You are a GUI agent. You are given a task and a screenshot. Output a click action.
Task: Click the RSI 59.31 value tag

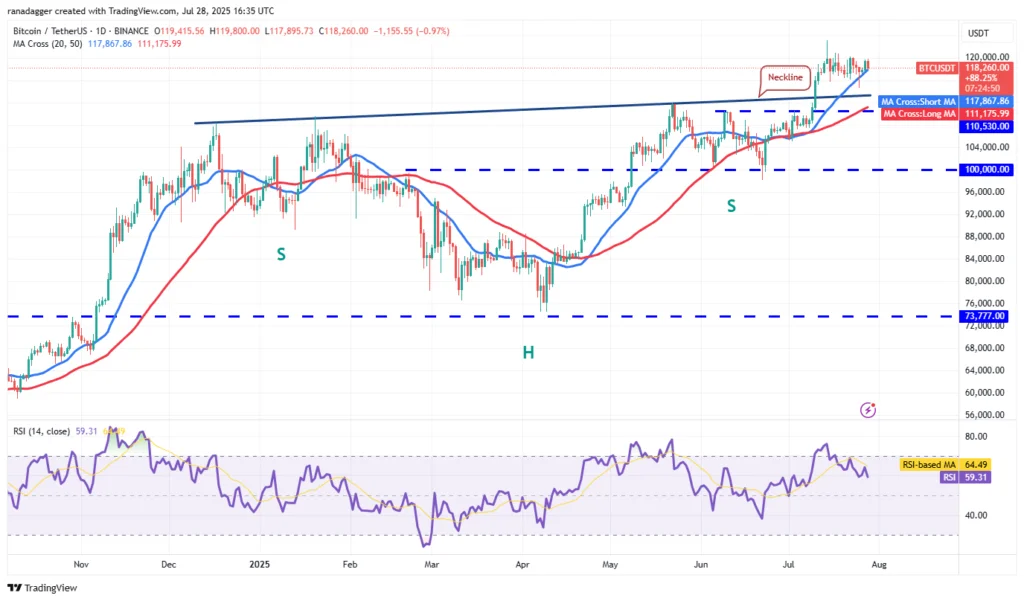tap(976, 478)
